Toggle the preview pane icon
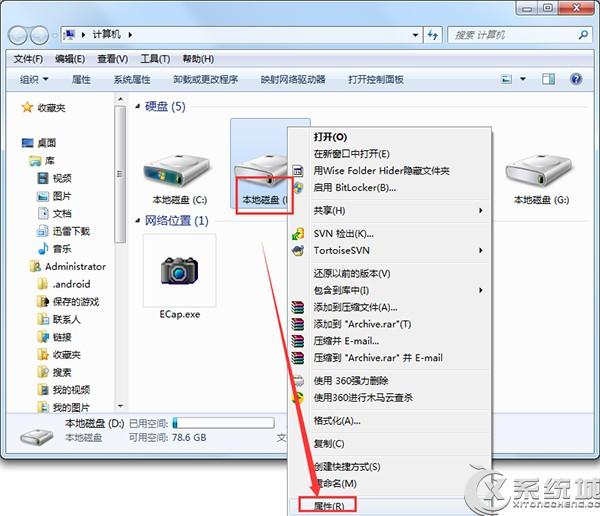This screenshot has width=600, height=516. coord(548,79)
